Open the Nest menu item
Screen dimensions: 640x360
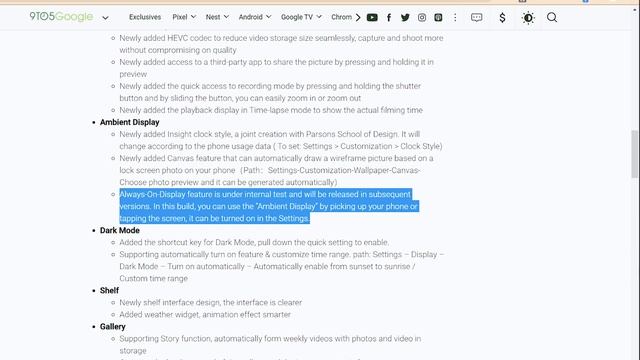(x=213, y=17)
